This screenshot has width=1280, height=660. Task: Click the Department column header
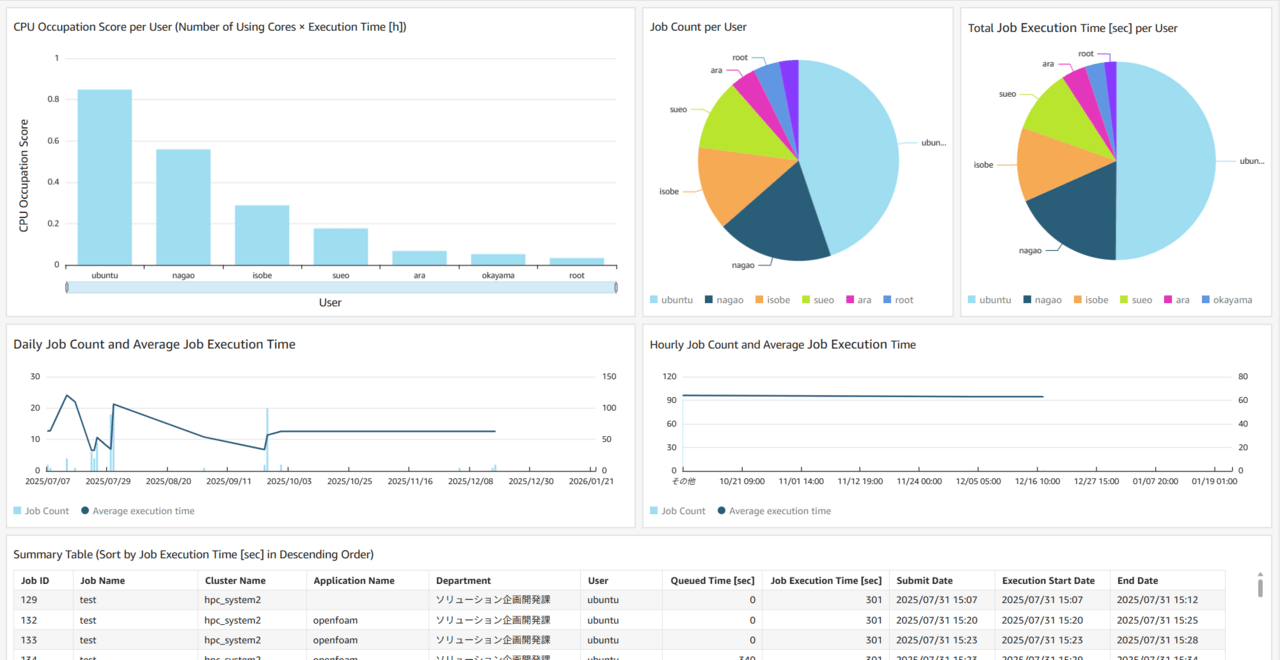click(x=463, y=580)
